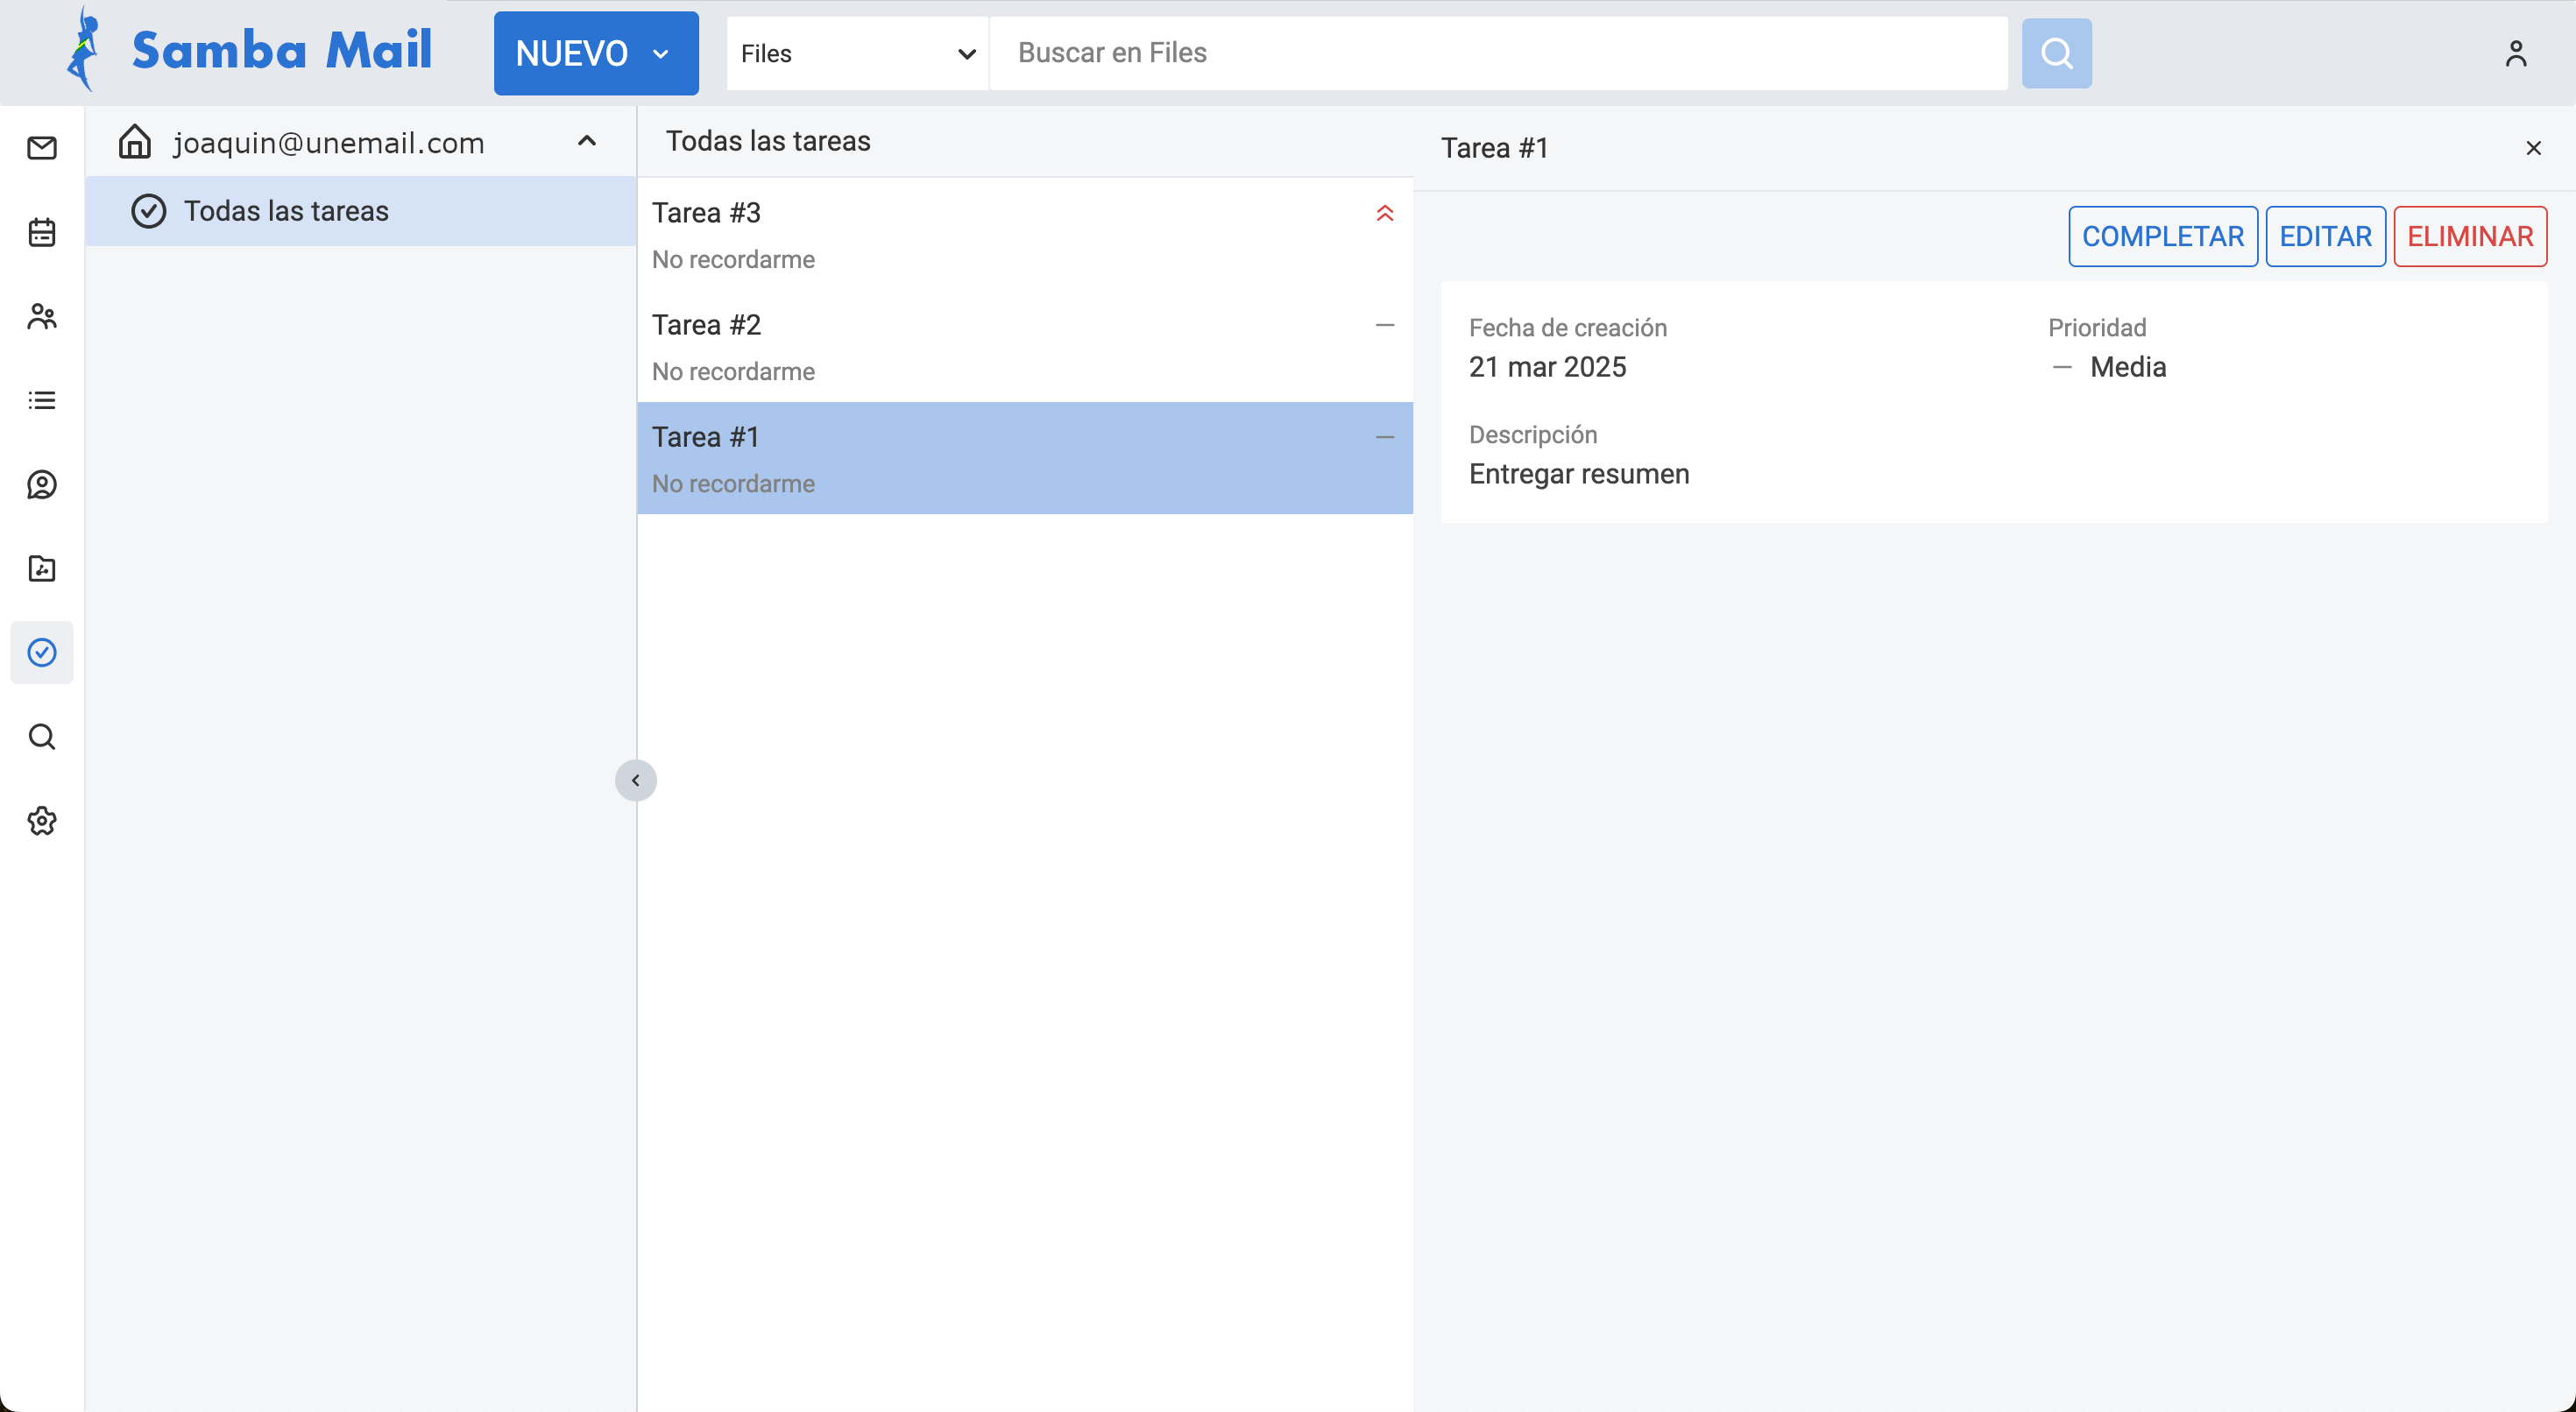
Task: Open the chat bubble icon in sidebar
Action: (x=42, y=485)
